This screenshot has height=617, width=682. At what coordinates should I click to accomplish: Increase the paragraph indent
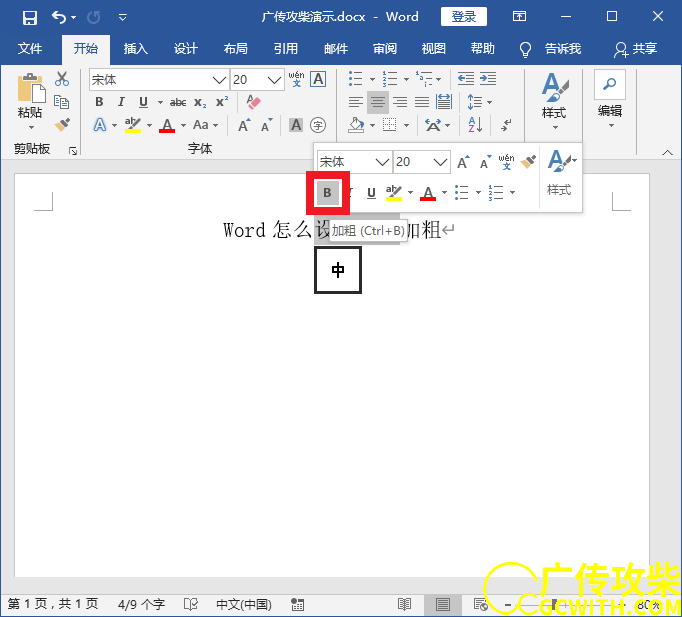pos(488,79)
